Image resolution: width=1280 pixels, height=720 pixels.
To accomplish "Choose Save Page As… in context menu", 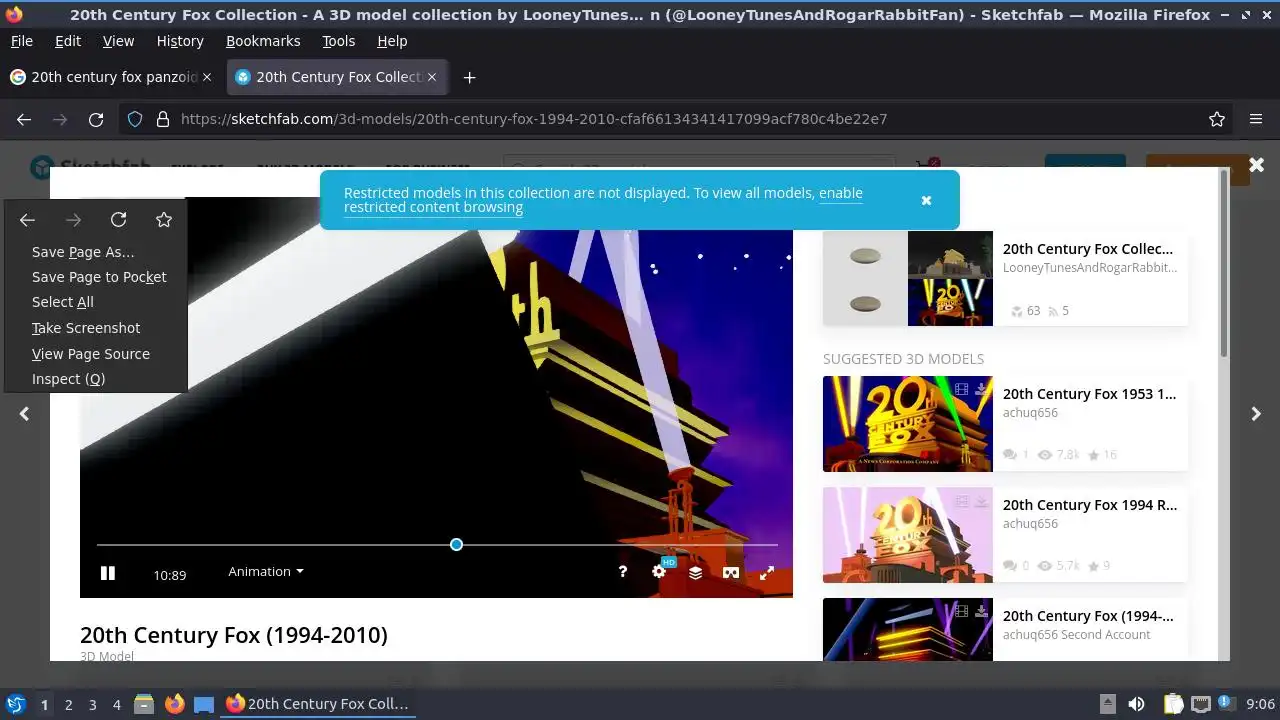I will (x=96, y=252).
